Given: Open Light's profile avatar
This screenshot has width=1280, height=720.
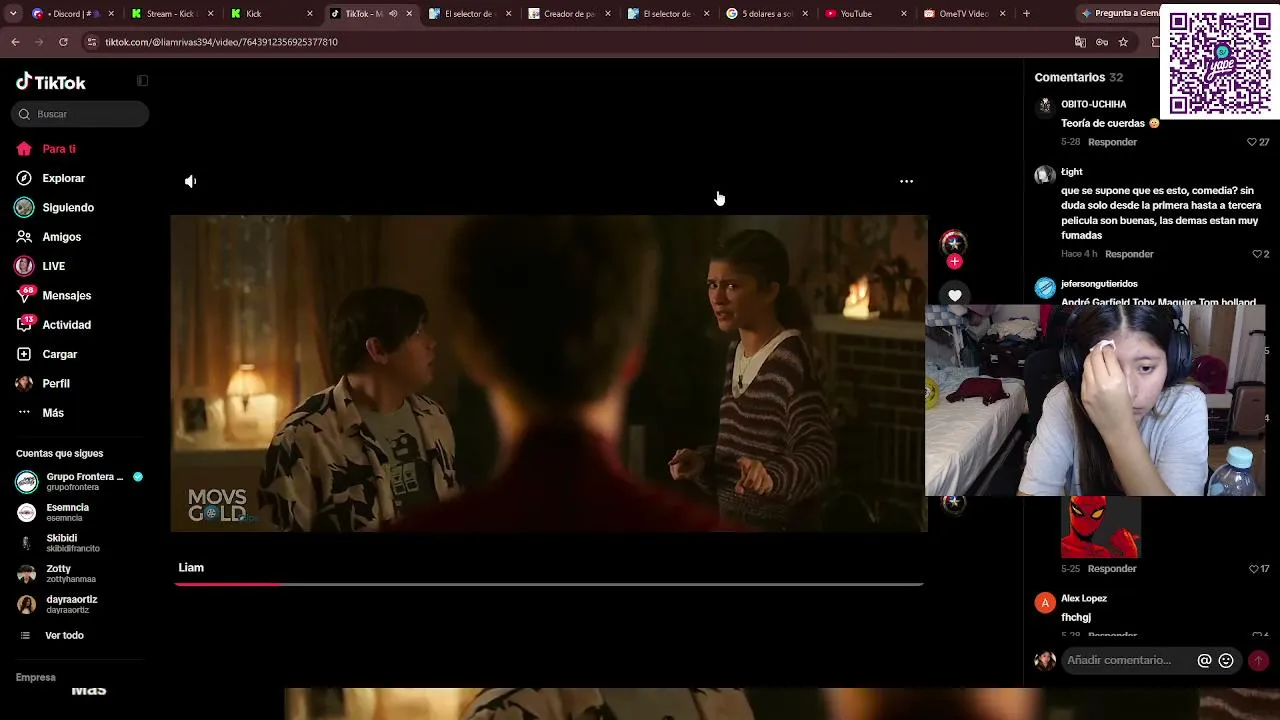Looking at the screenshot, I should pyautogui.click(x=1045, y=175).
